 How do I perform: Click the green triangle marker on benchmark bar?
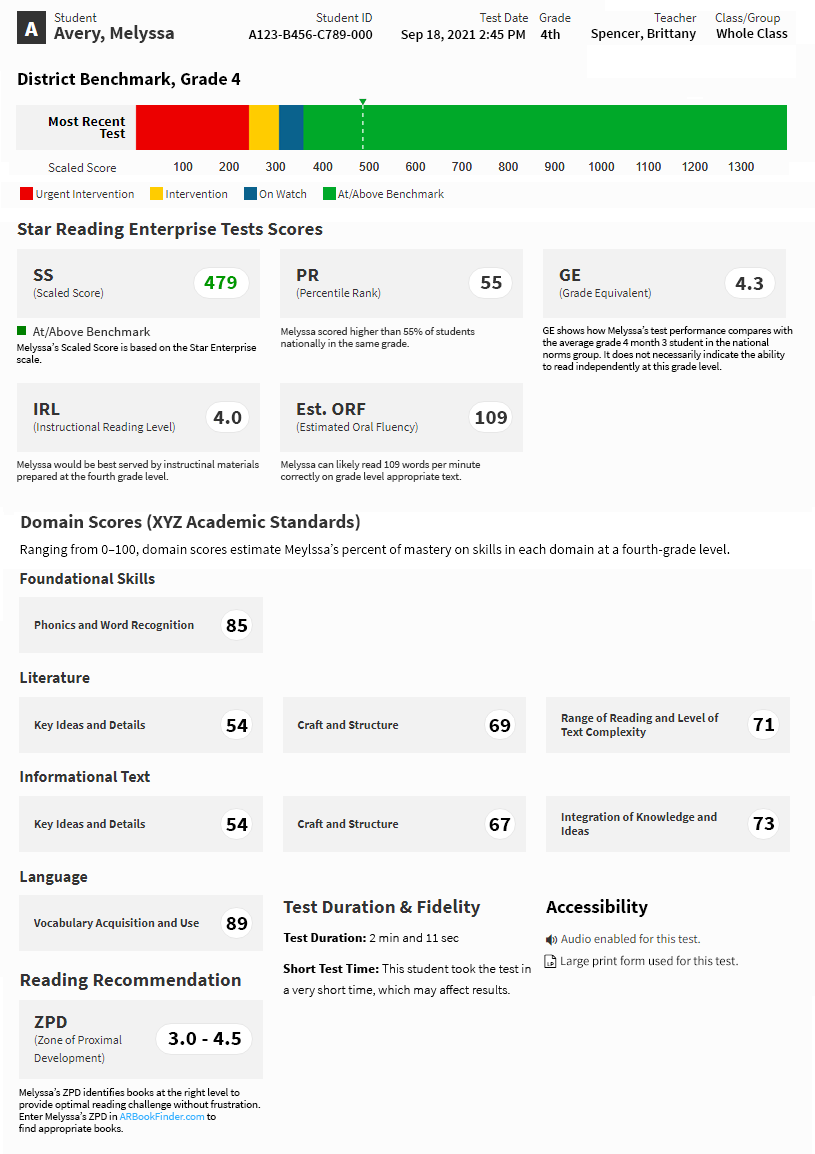click(x=363, y=102)
